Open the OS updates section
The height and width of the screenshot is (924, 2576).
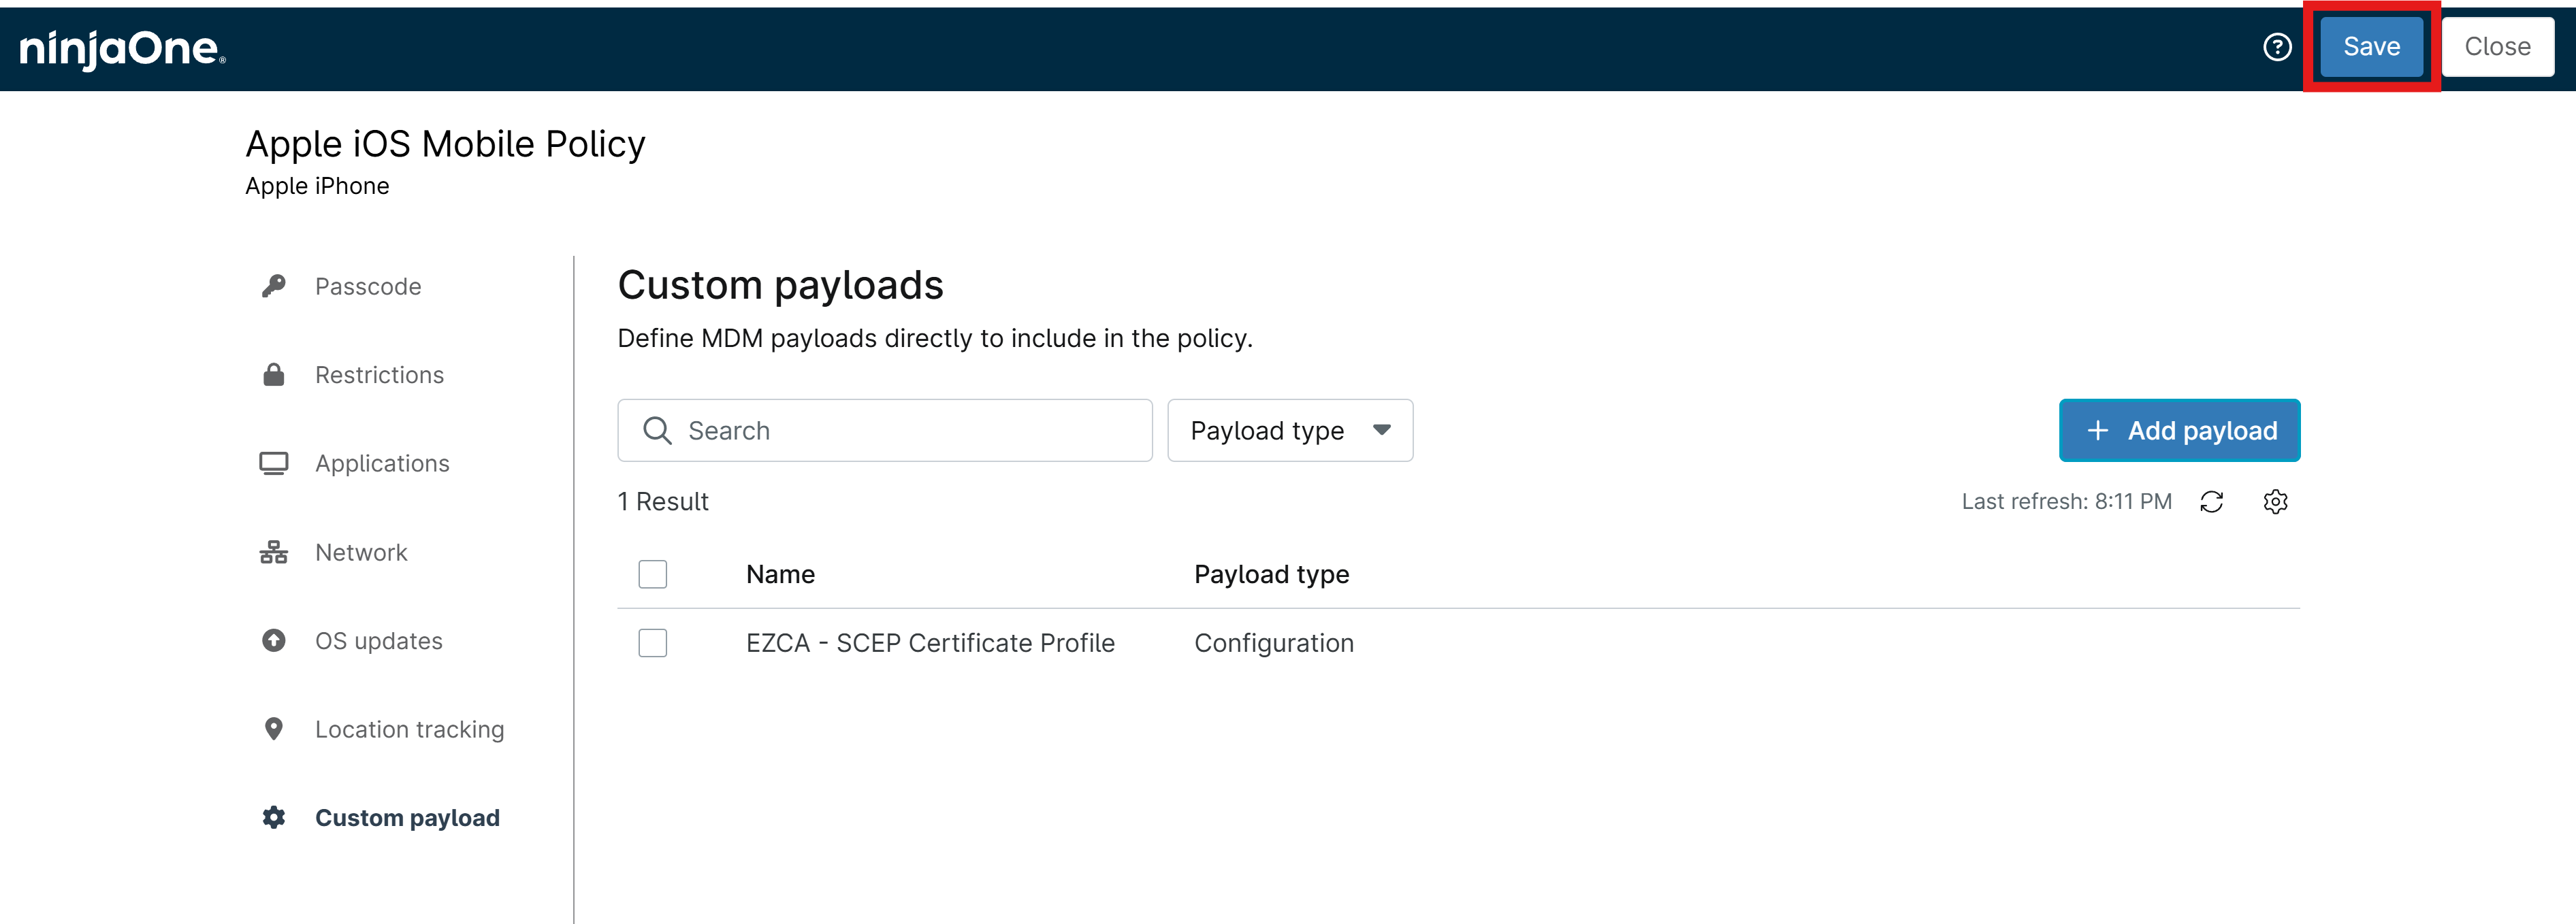coord(378,640)
